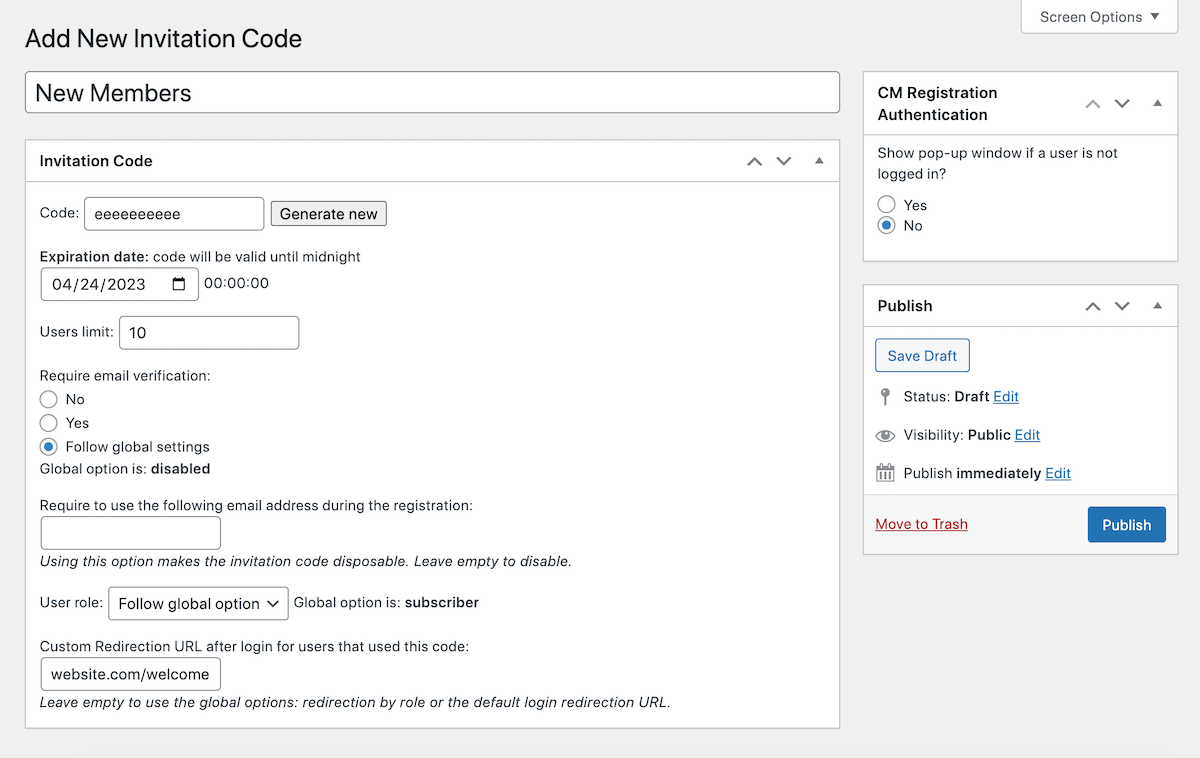The width and height of the screenshot is (1200, 758).
Task: Edit the Visibility setting link
Action: click(x=1027, y=435)
